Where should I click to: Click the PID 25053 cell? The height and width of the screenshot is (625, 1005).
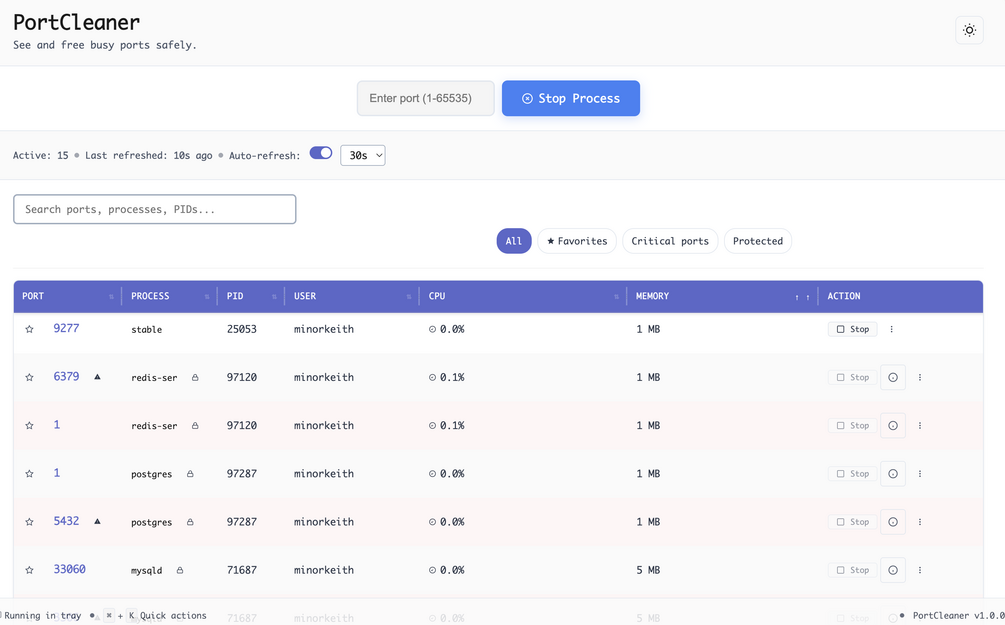click(242, 329)
